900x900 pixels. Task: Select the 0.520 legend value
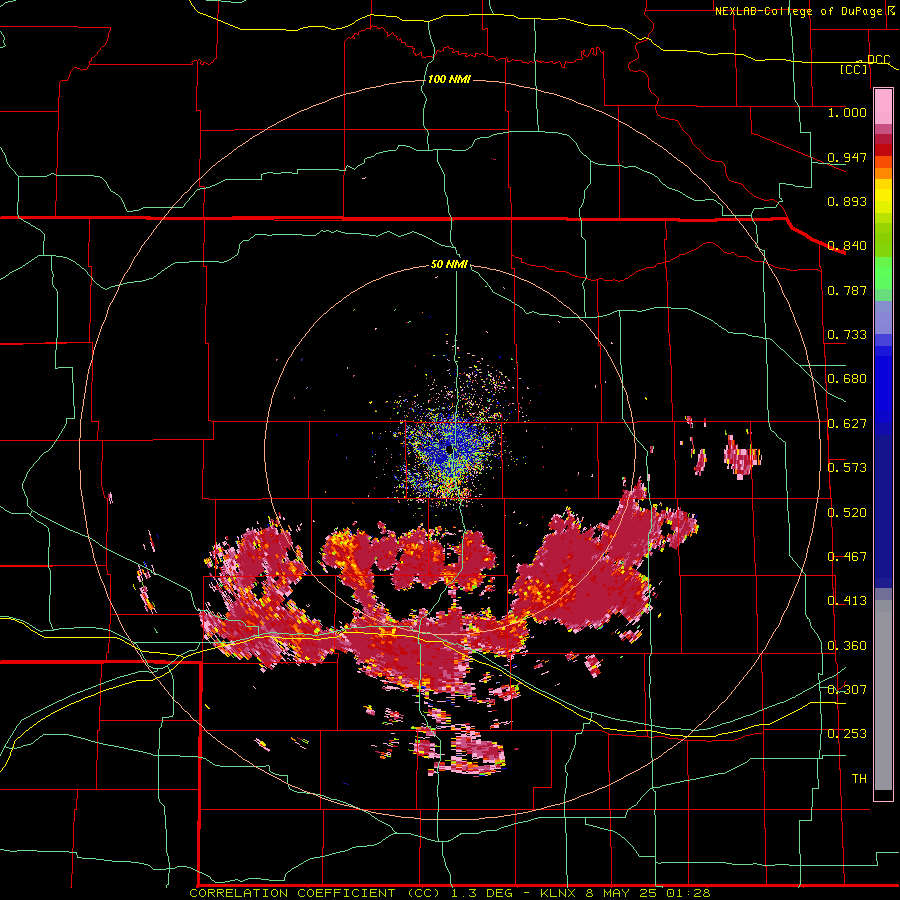[847, 513]
